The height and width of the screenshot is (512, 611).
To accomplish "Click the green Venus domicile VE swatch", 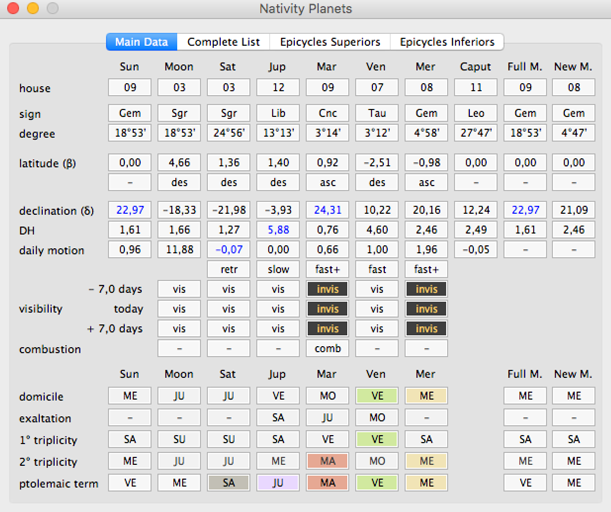I will click(376, 395).
